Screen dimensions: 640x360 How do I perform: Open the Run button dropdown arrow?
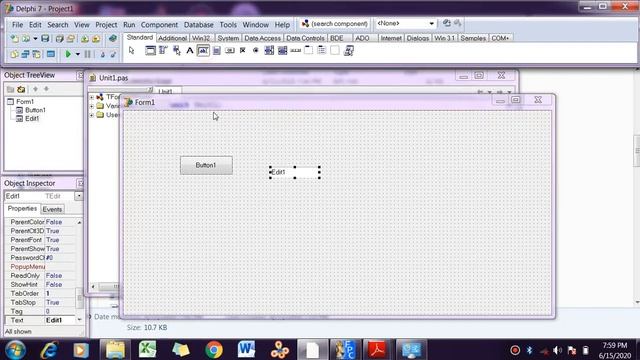(x=77, y=54)
